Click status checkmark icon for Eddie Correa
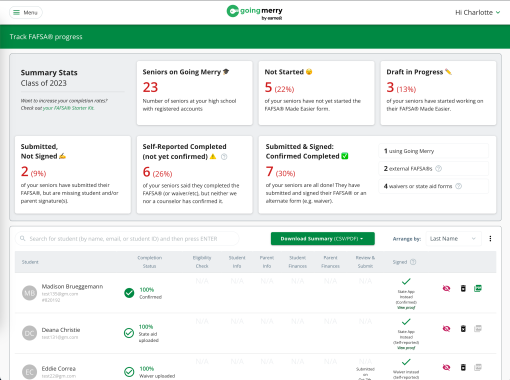The height and width of the screenshot is (380, 510). click(129, 372)
